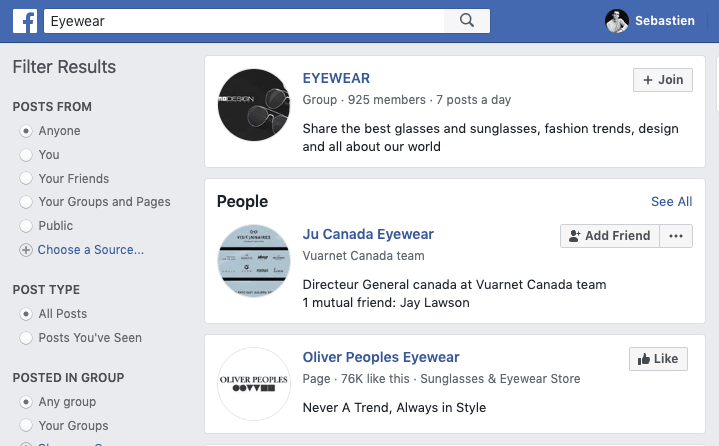Viewport: 719px width, 446px height.
Task: Choose Your Groups and Pages filter
Action: 26,202
